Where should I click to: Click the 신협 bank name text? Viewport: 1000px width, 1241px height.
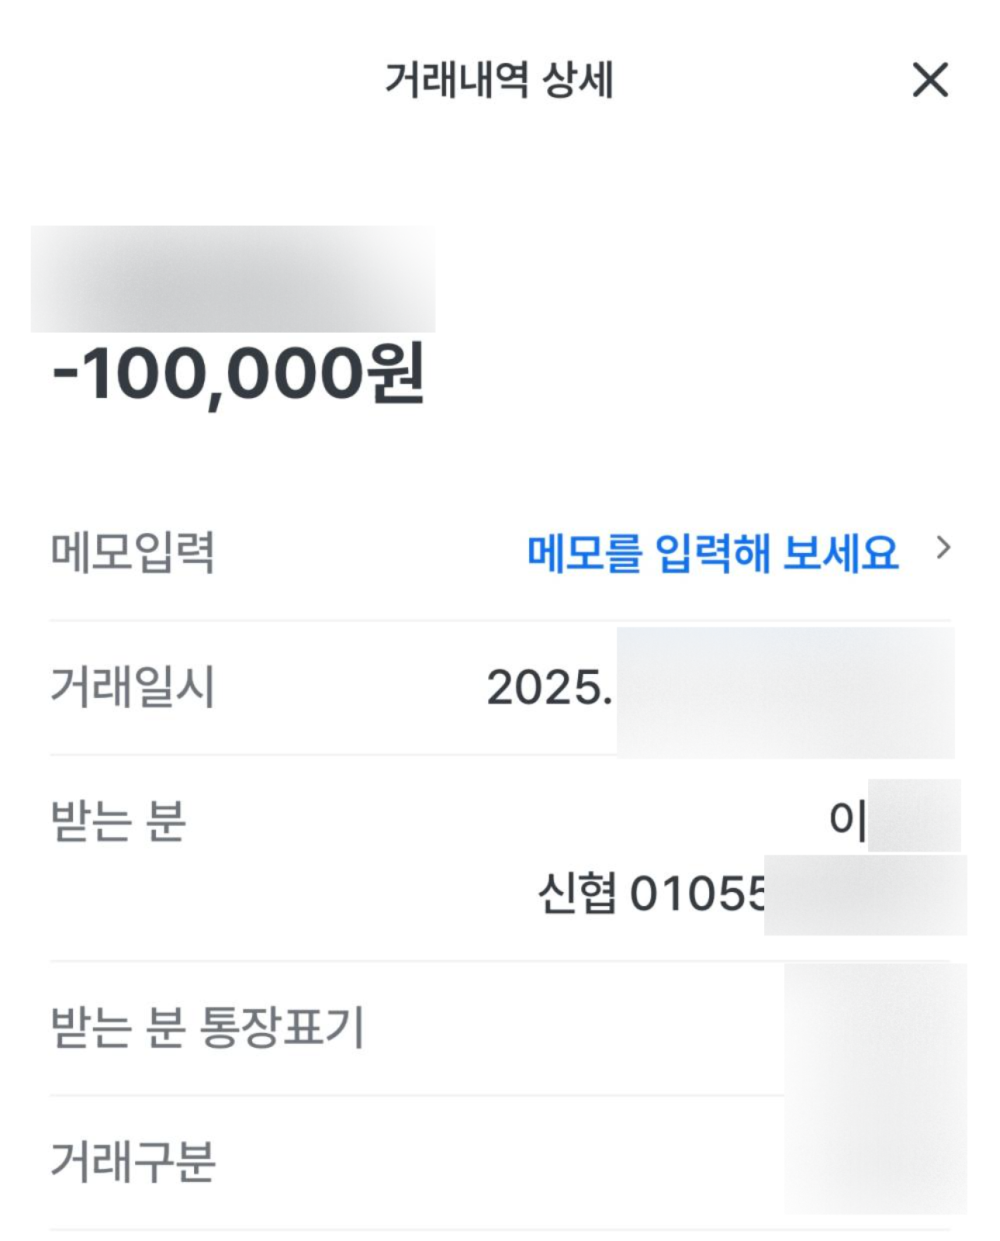click(x=576, y=894)
